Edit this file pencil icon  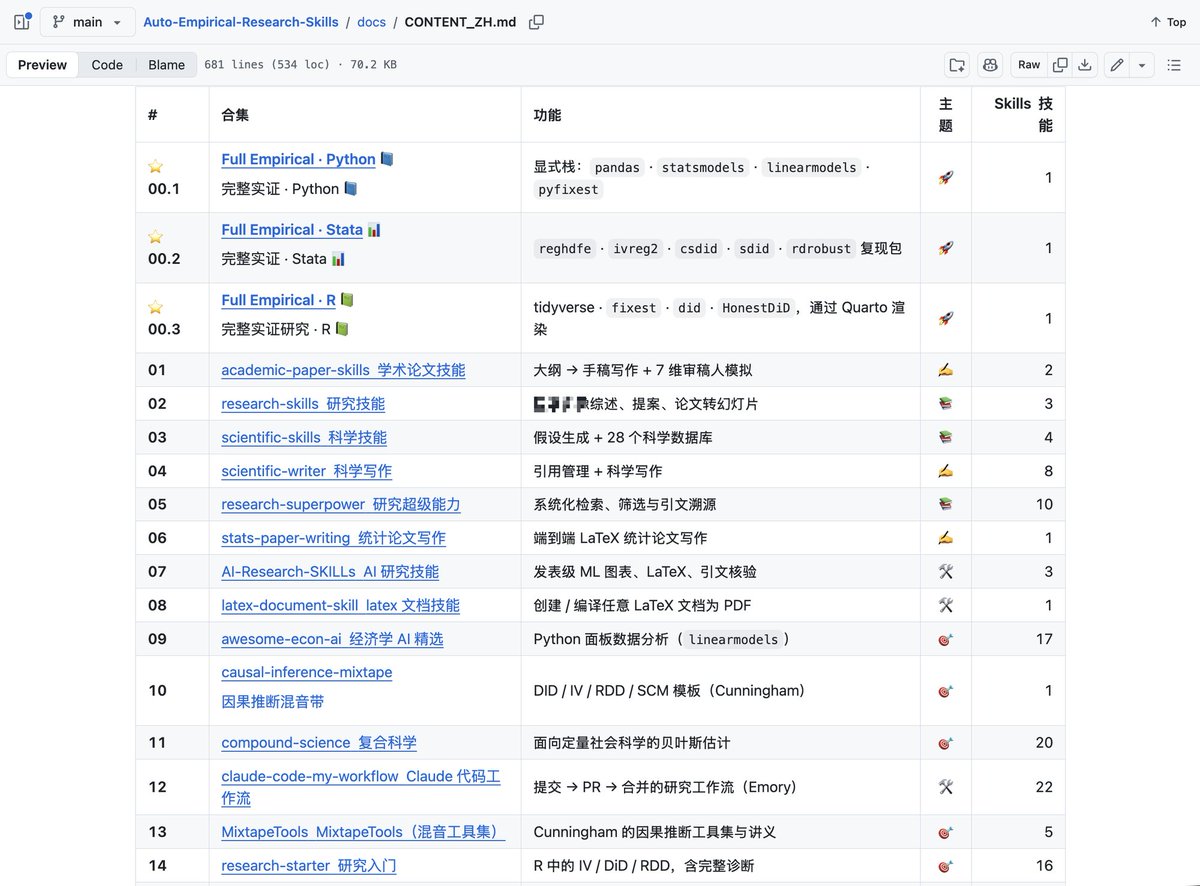pos(1117,65)
